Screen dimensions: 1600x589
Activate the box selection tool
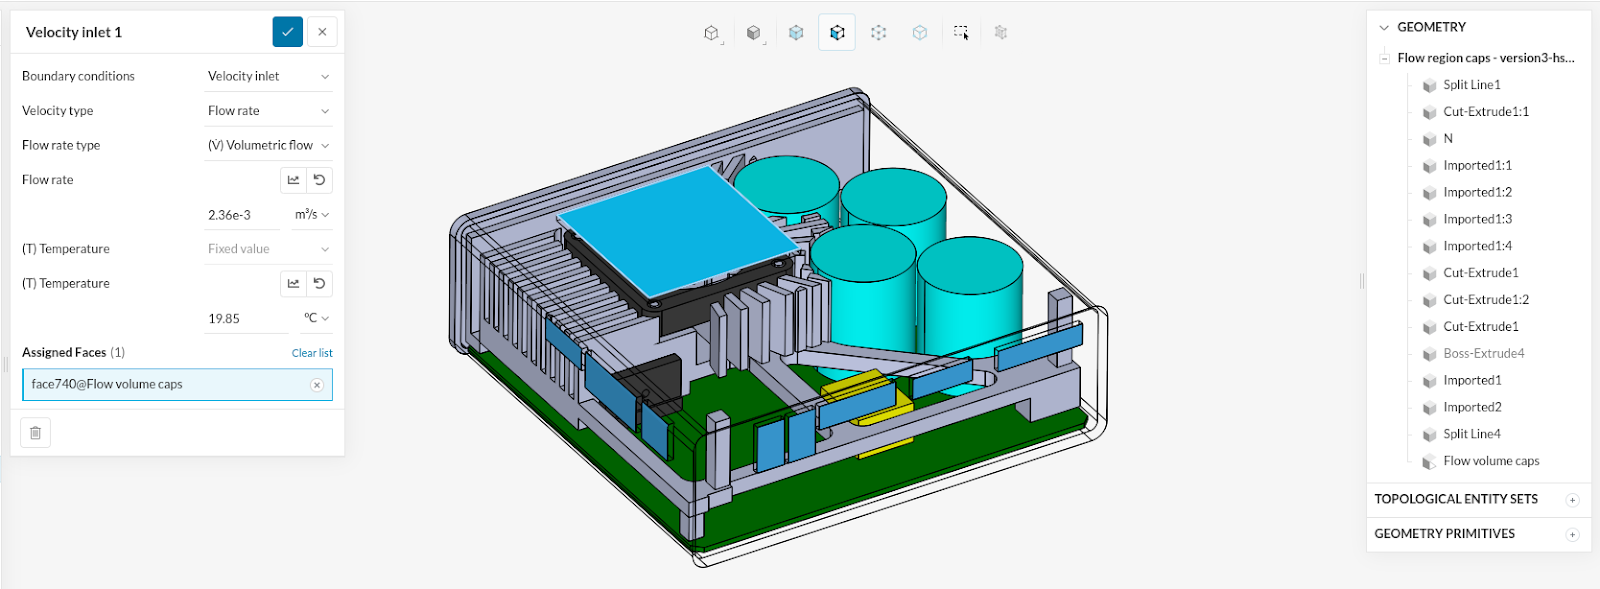pos(961,33)
